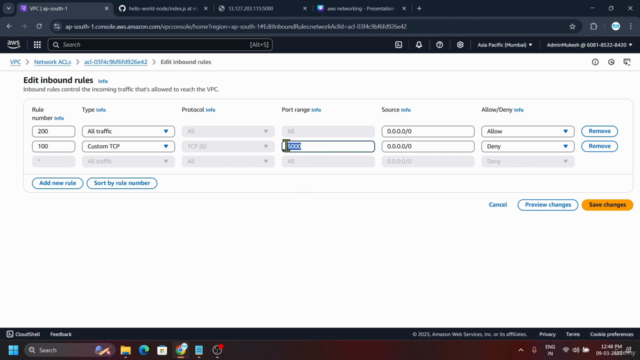Click Source field for rule 200
640x360 pixels.
coord(428,131)
